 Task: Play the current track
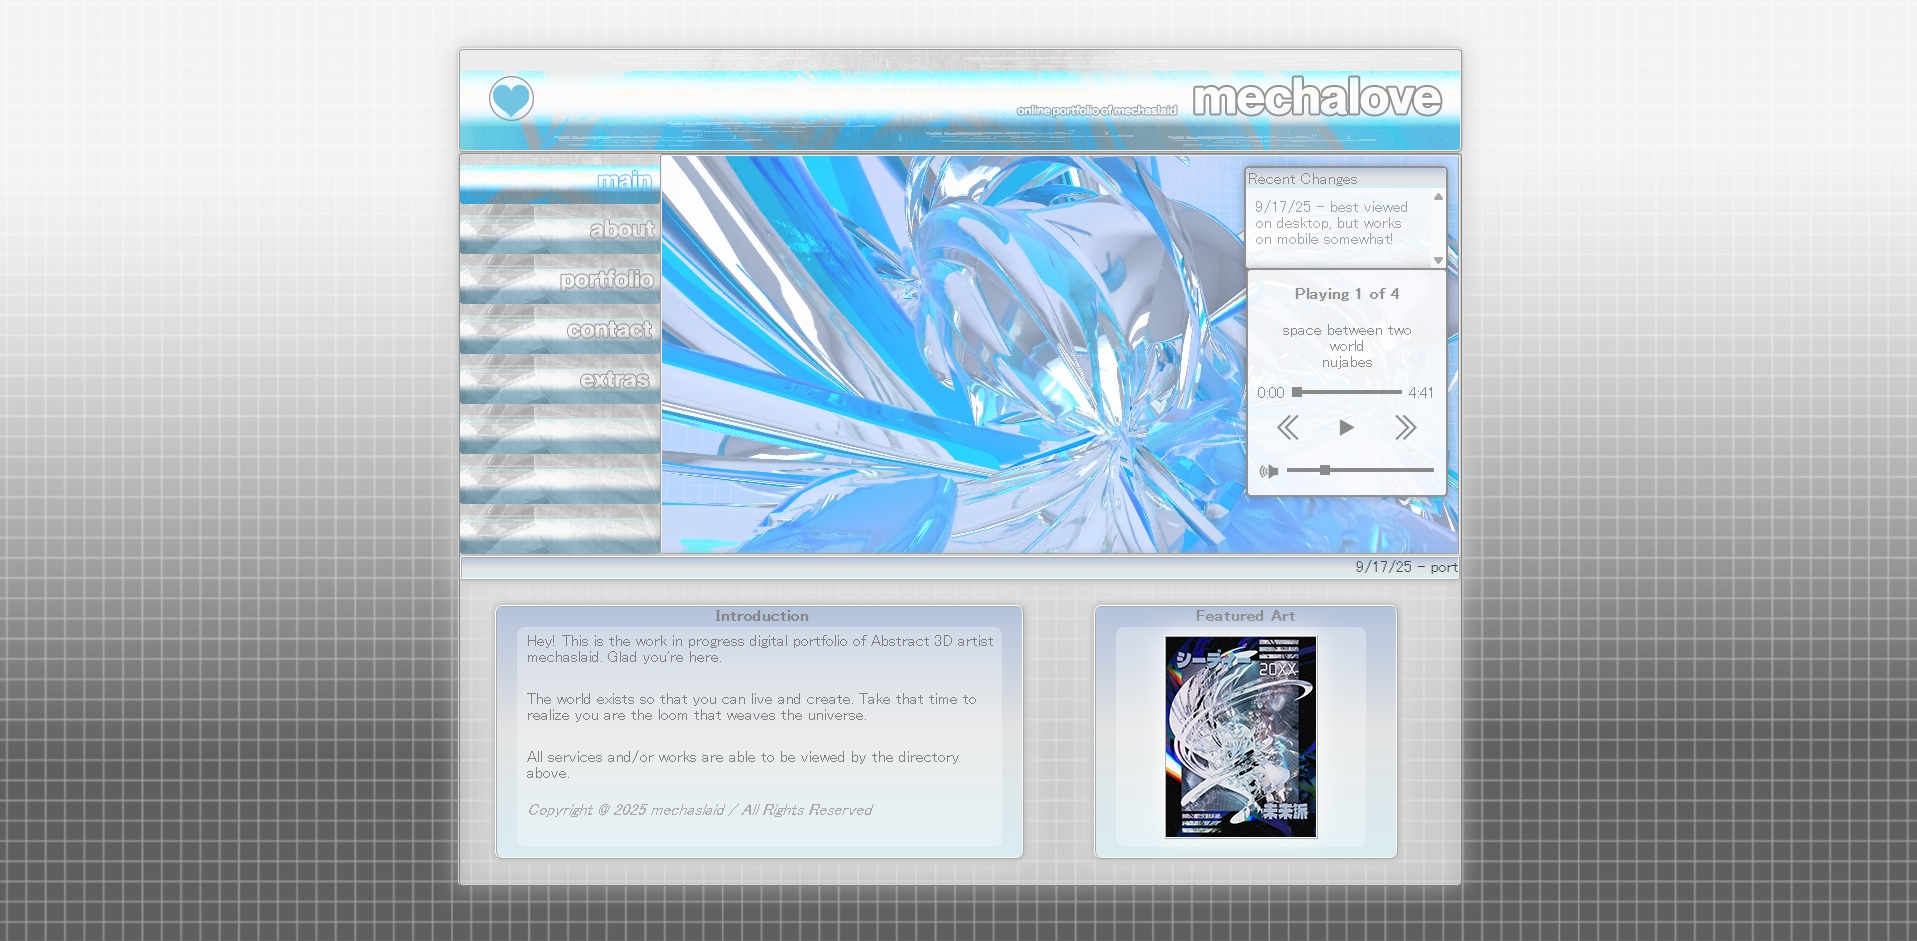[x=1346, y=428]
